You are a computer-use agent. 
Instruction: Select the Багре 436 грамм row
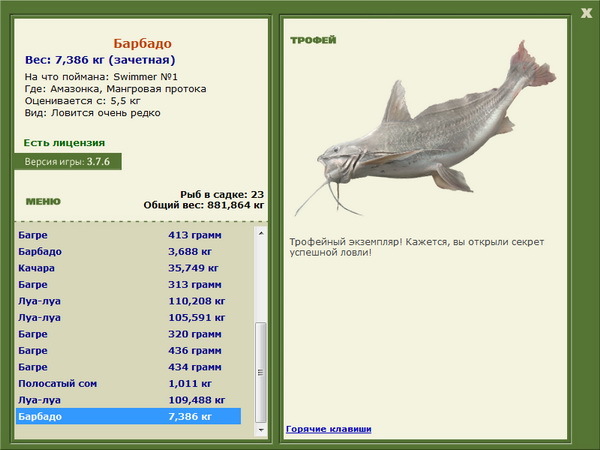point(129,350)
